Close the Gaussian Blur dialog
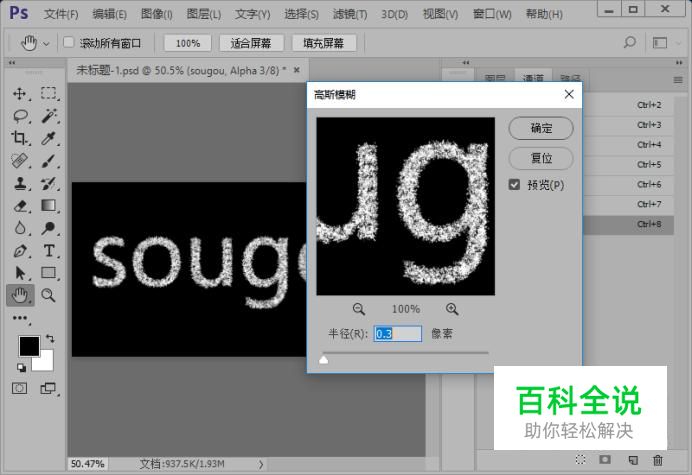 tap(569, 94)
